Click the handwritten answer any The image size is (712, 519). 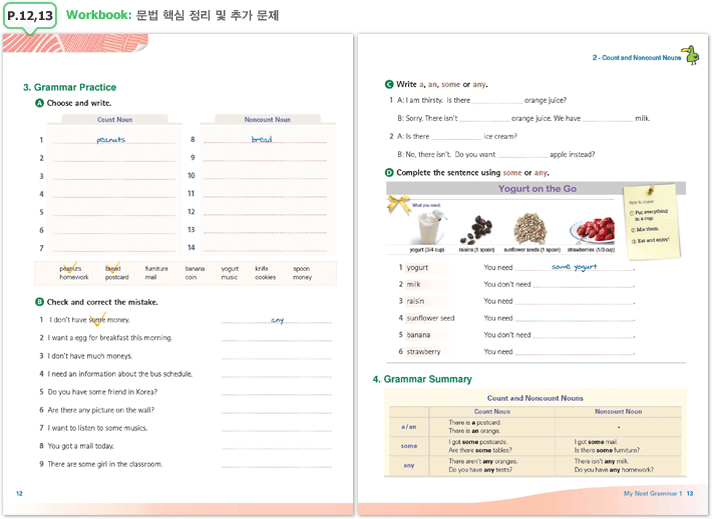pyautogui.click(x=277, y=320)
